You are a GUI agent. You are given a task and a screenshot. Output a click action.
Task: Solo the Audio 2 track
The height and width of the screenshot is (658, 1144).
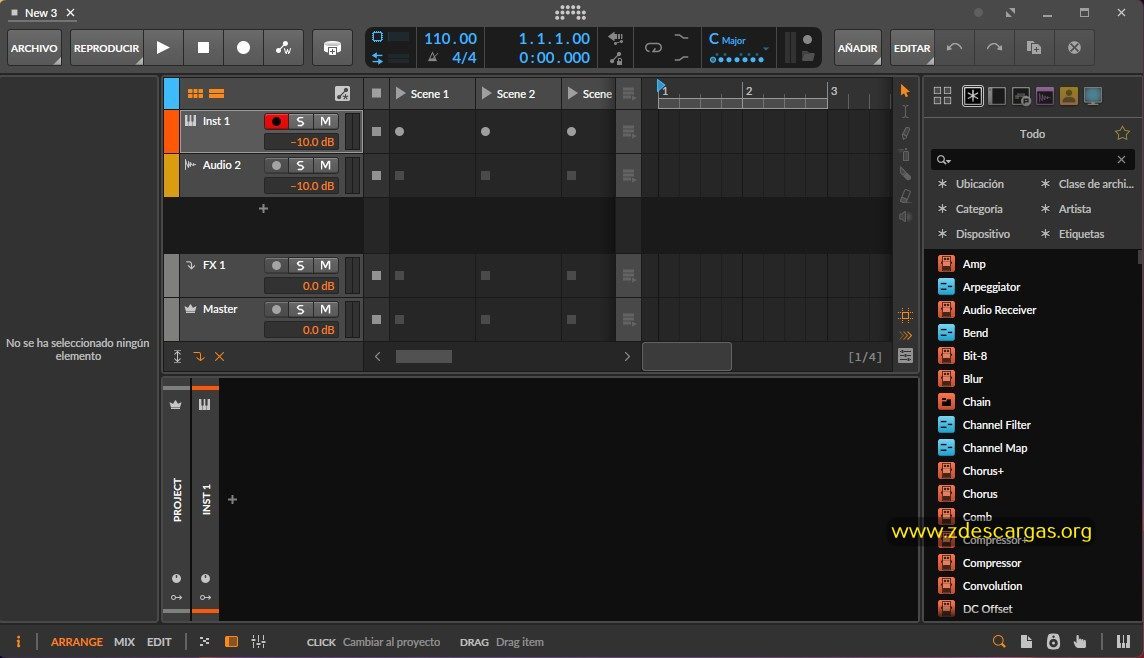tap(300, 166)
